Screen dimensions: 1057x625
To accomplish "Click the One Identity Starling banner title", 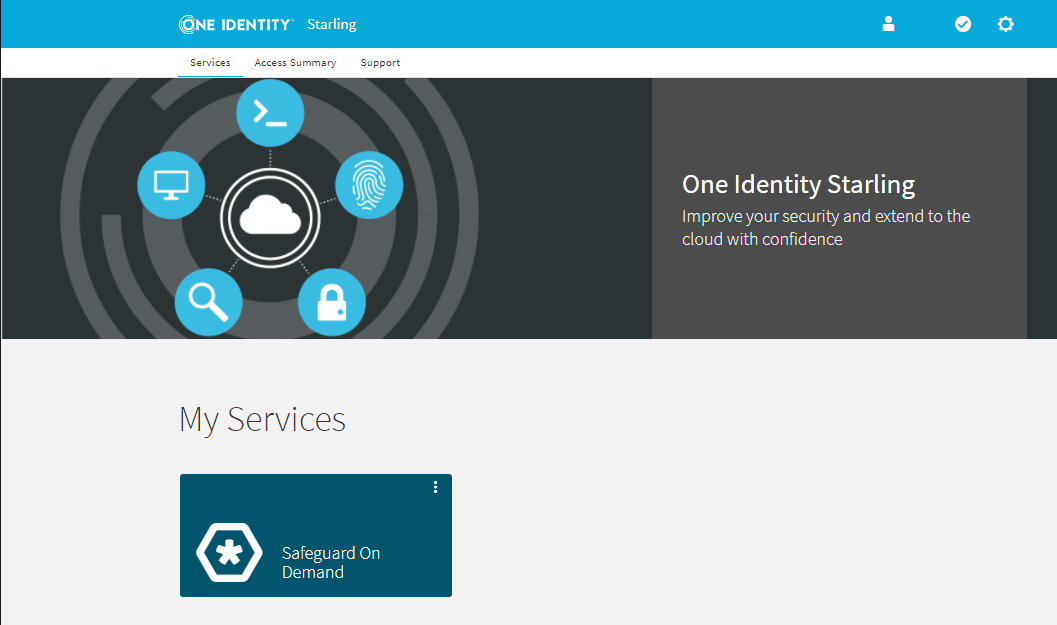I will pyautogui.click(x=798, y=184).
